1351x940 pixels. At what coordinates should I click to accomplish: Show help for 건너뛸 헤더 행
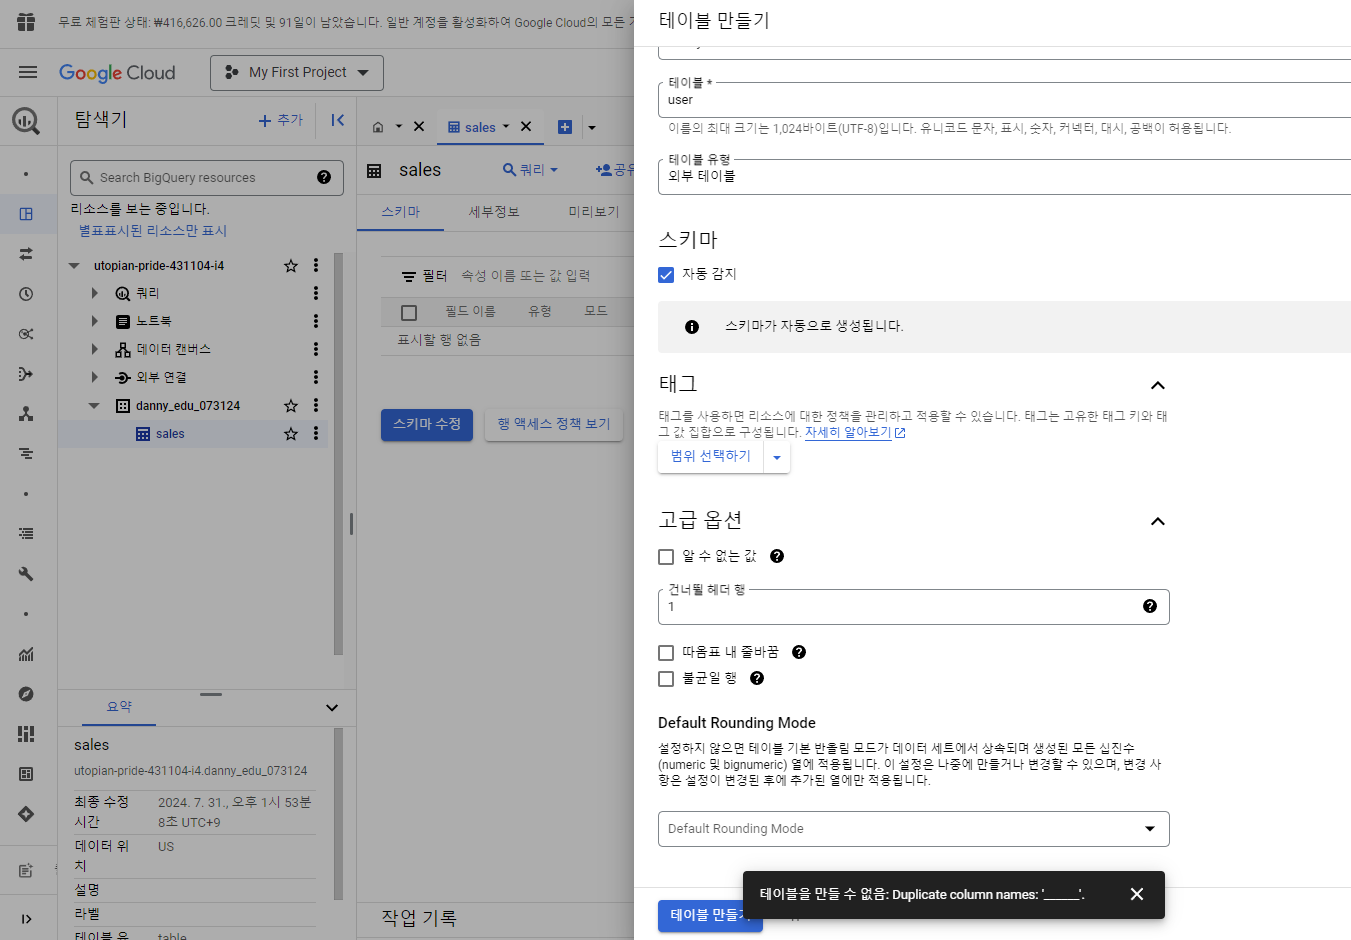(x=1150, y=606)
